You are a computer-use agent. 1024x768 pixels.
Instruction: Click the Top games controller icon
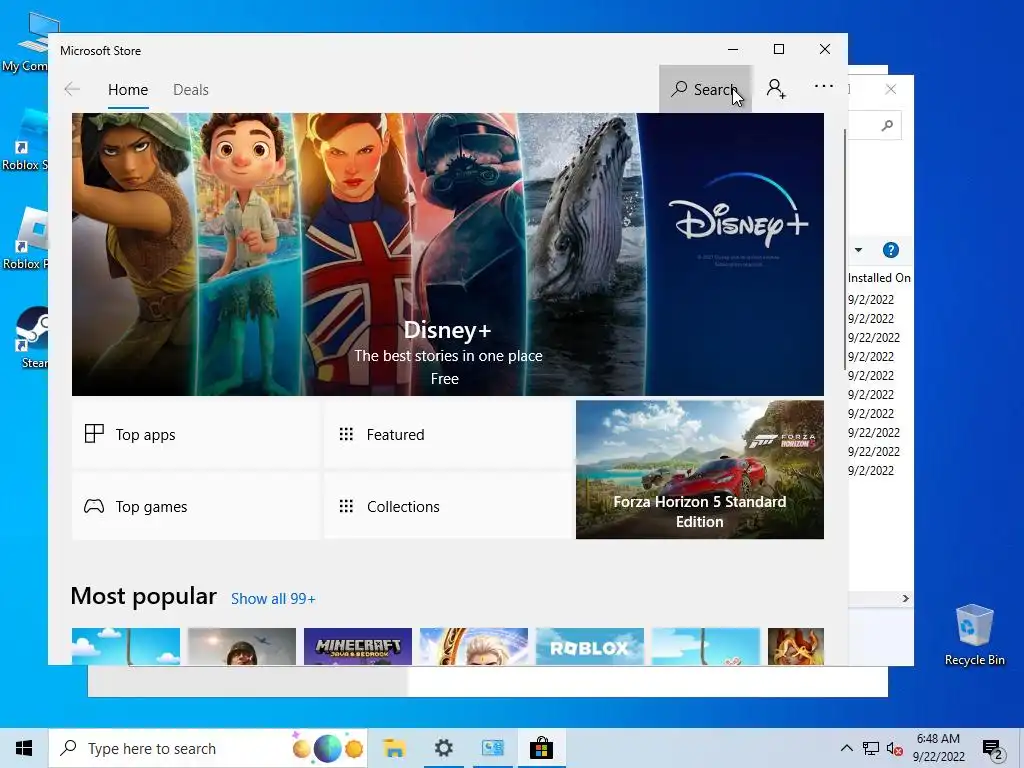pyautogui.click(x=94, y=506)
